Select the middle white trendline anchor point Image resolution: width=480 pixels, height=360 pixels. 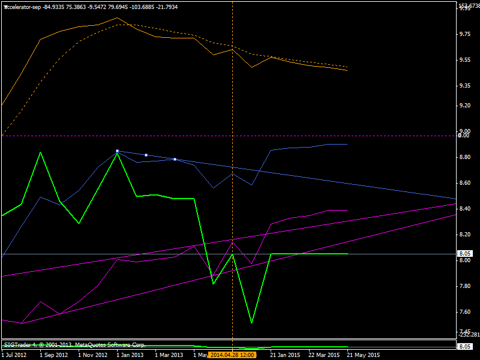pyautogui.click(x=146, y=155)
